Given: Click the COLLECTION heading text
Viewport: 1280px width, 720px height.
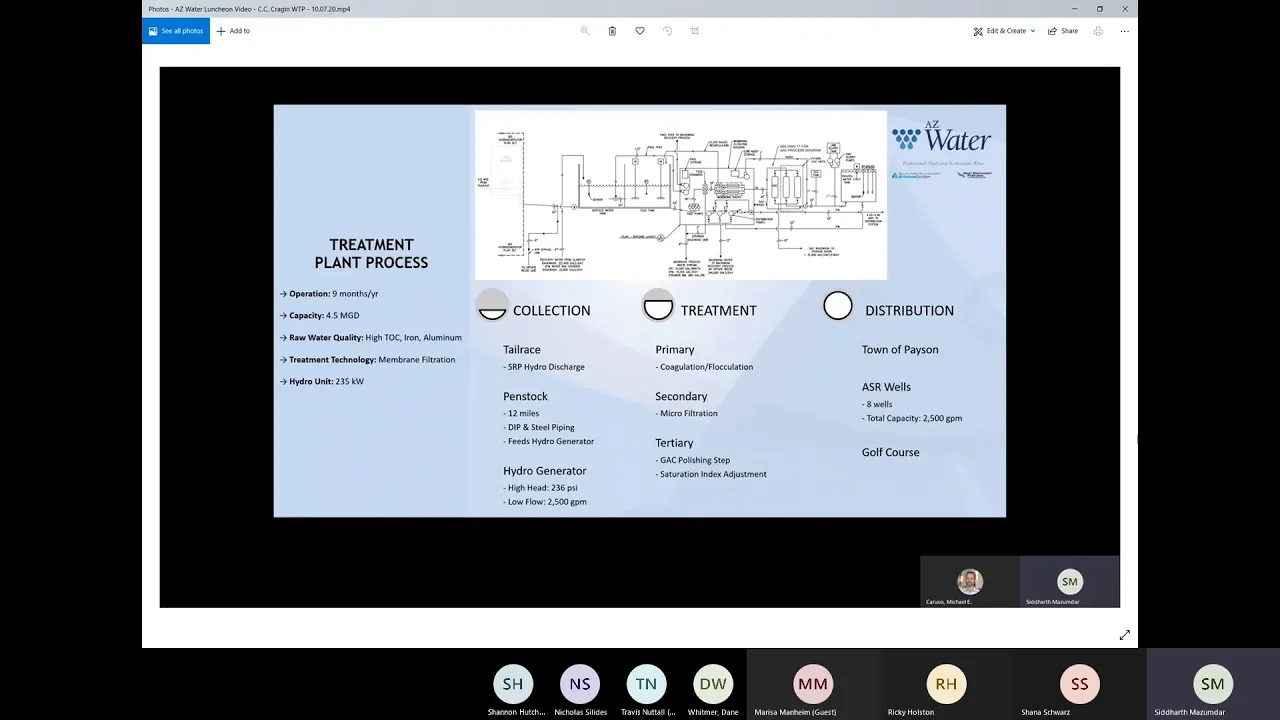Looking at the screenshot, I should [551, 310].
